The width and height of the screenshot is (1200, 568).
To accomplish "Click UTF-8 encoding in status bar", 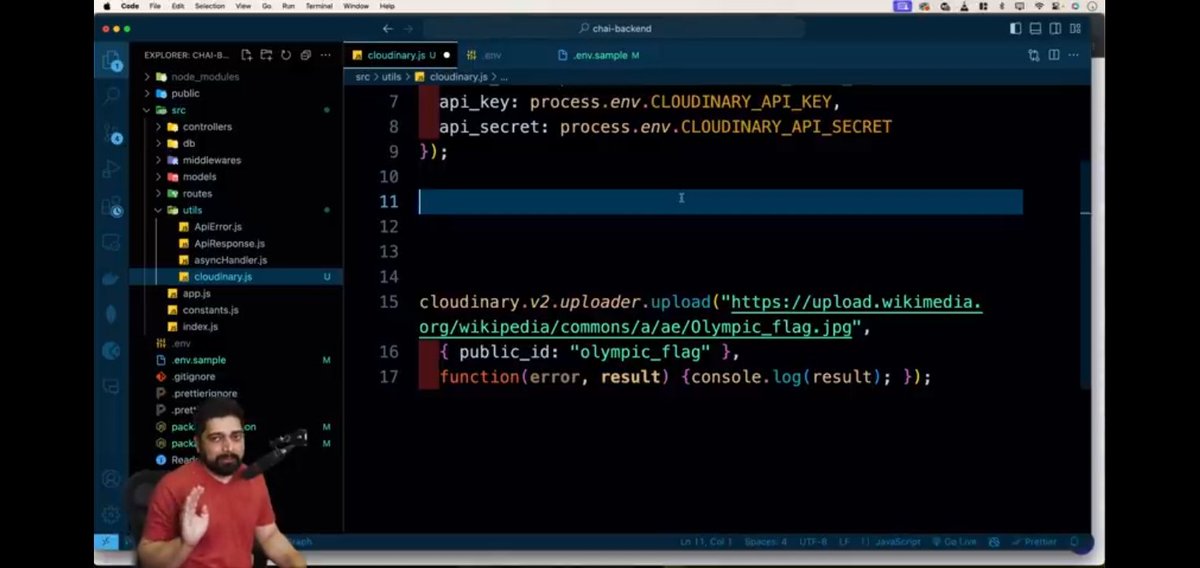I will (812, 541).
